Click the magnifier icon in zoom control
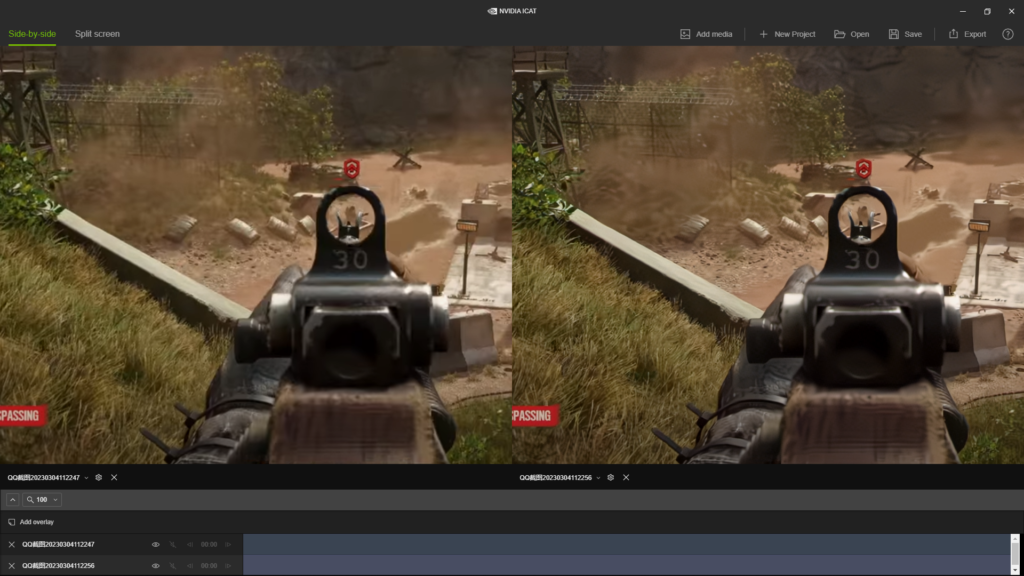The image size is (1024, 576). (x=30, y=500)
